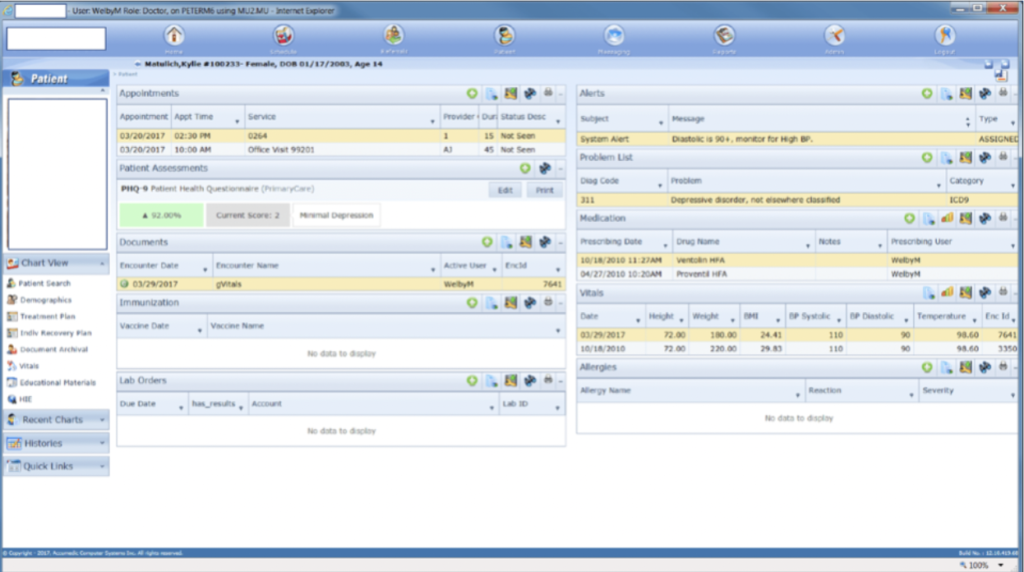Select the Proventil HFA medication row
This screenshot has height=572, width=1024.
[797, 274]
